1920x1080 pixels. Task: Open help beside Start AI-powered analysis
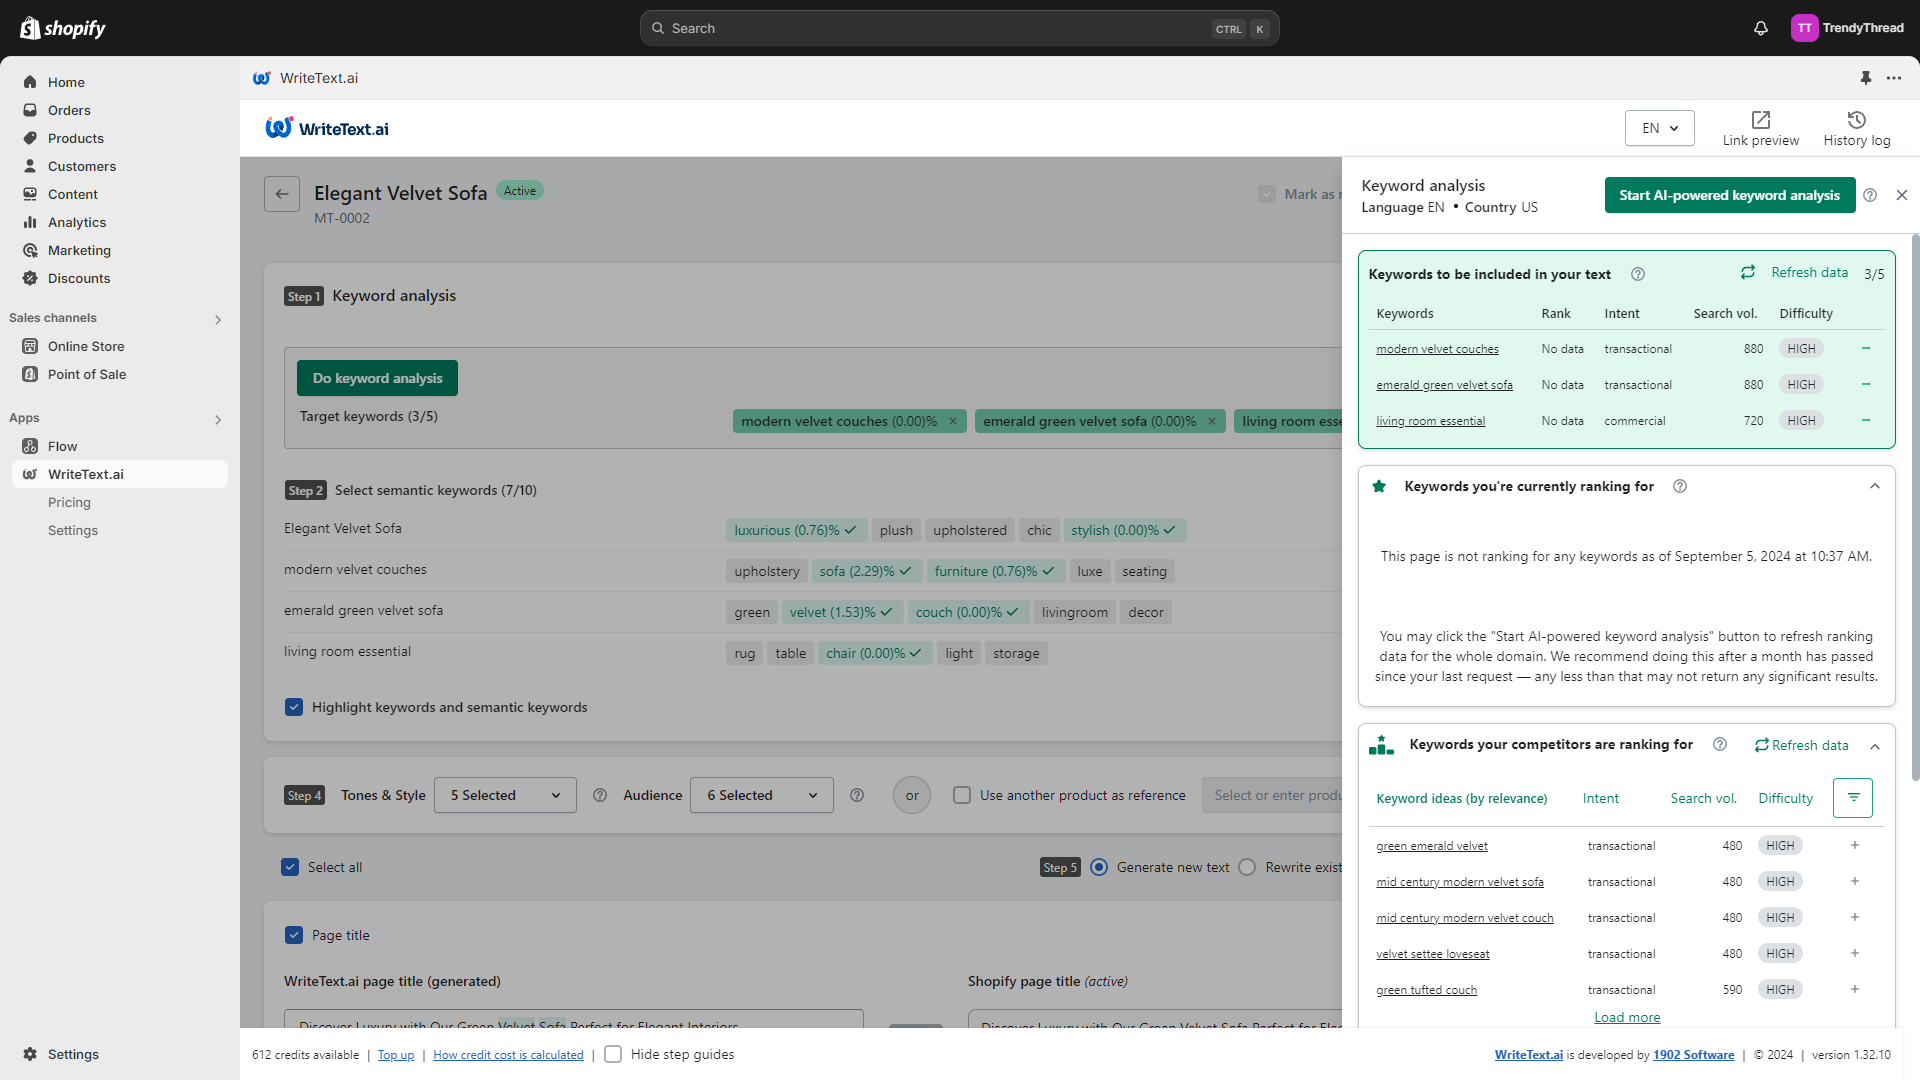1870,195
